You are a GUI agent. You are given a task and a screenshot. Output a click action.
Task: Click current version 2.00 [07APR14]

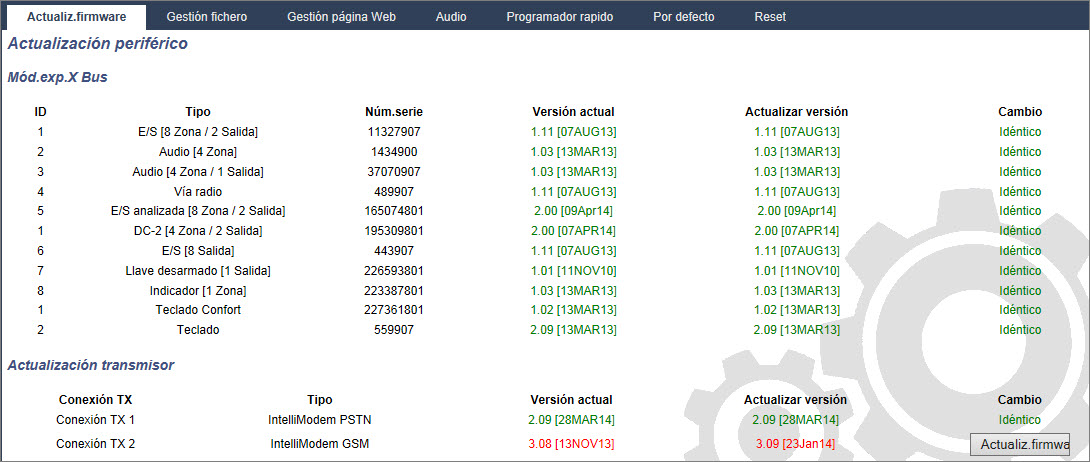(573, 231)
